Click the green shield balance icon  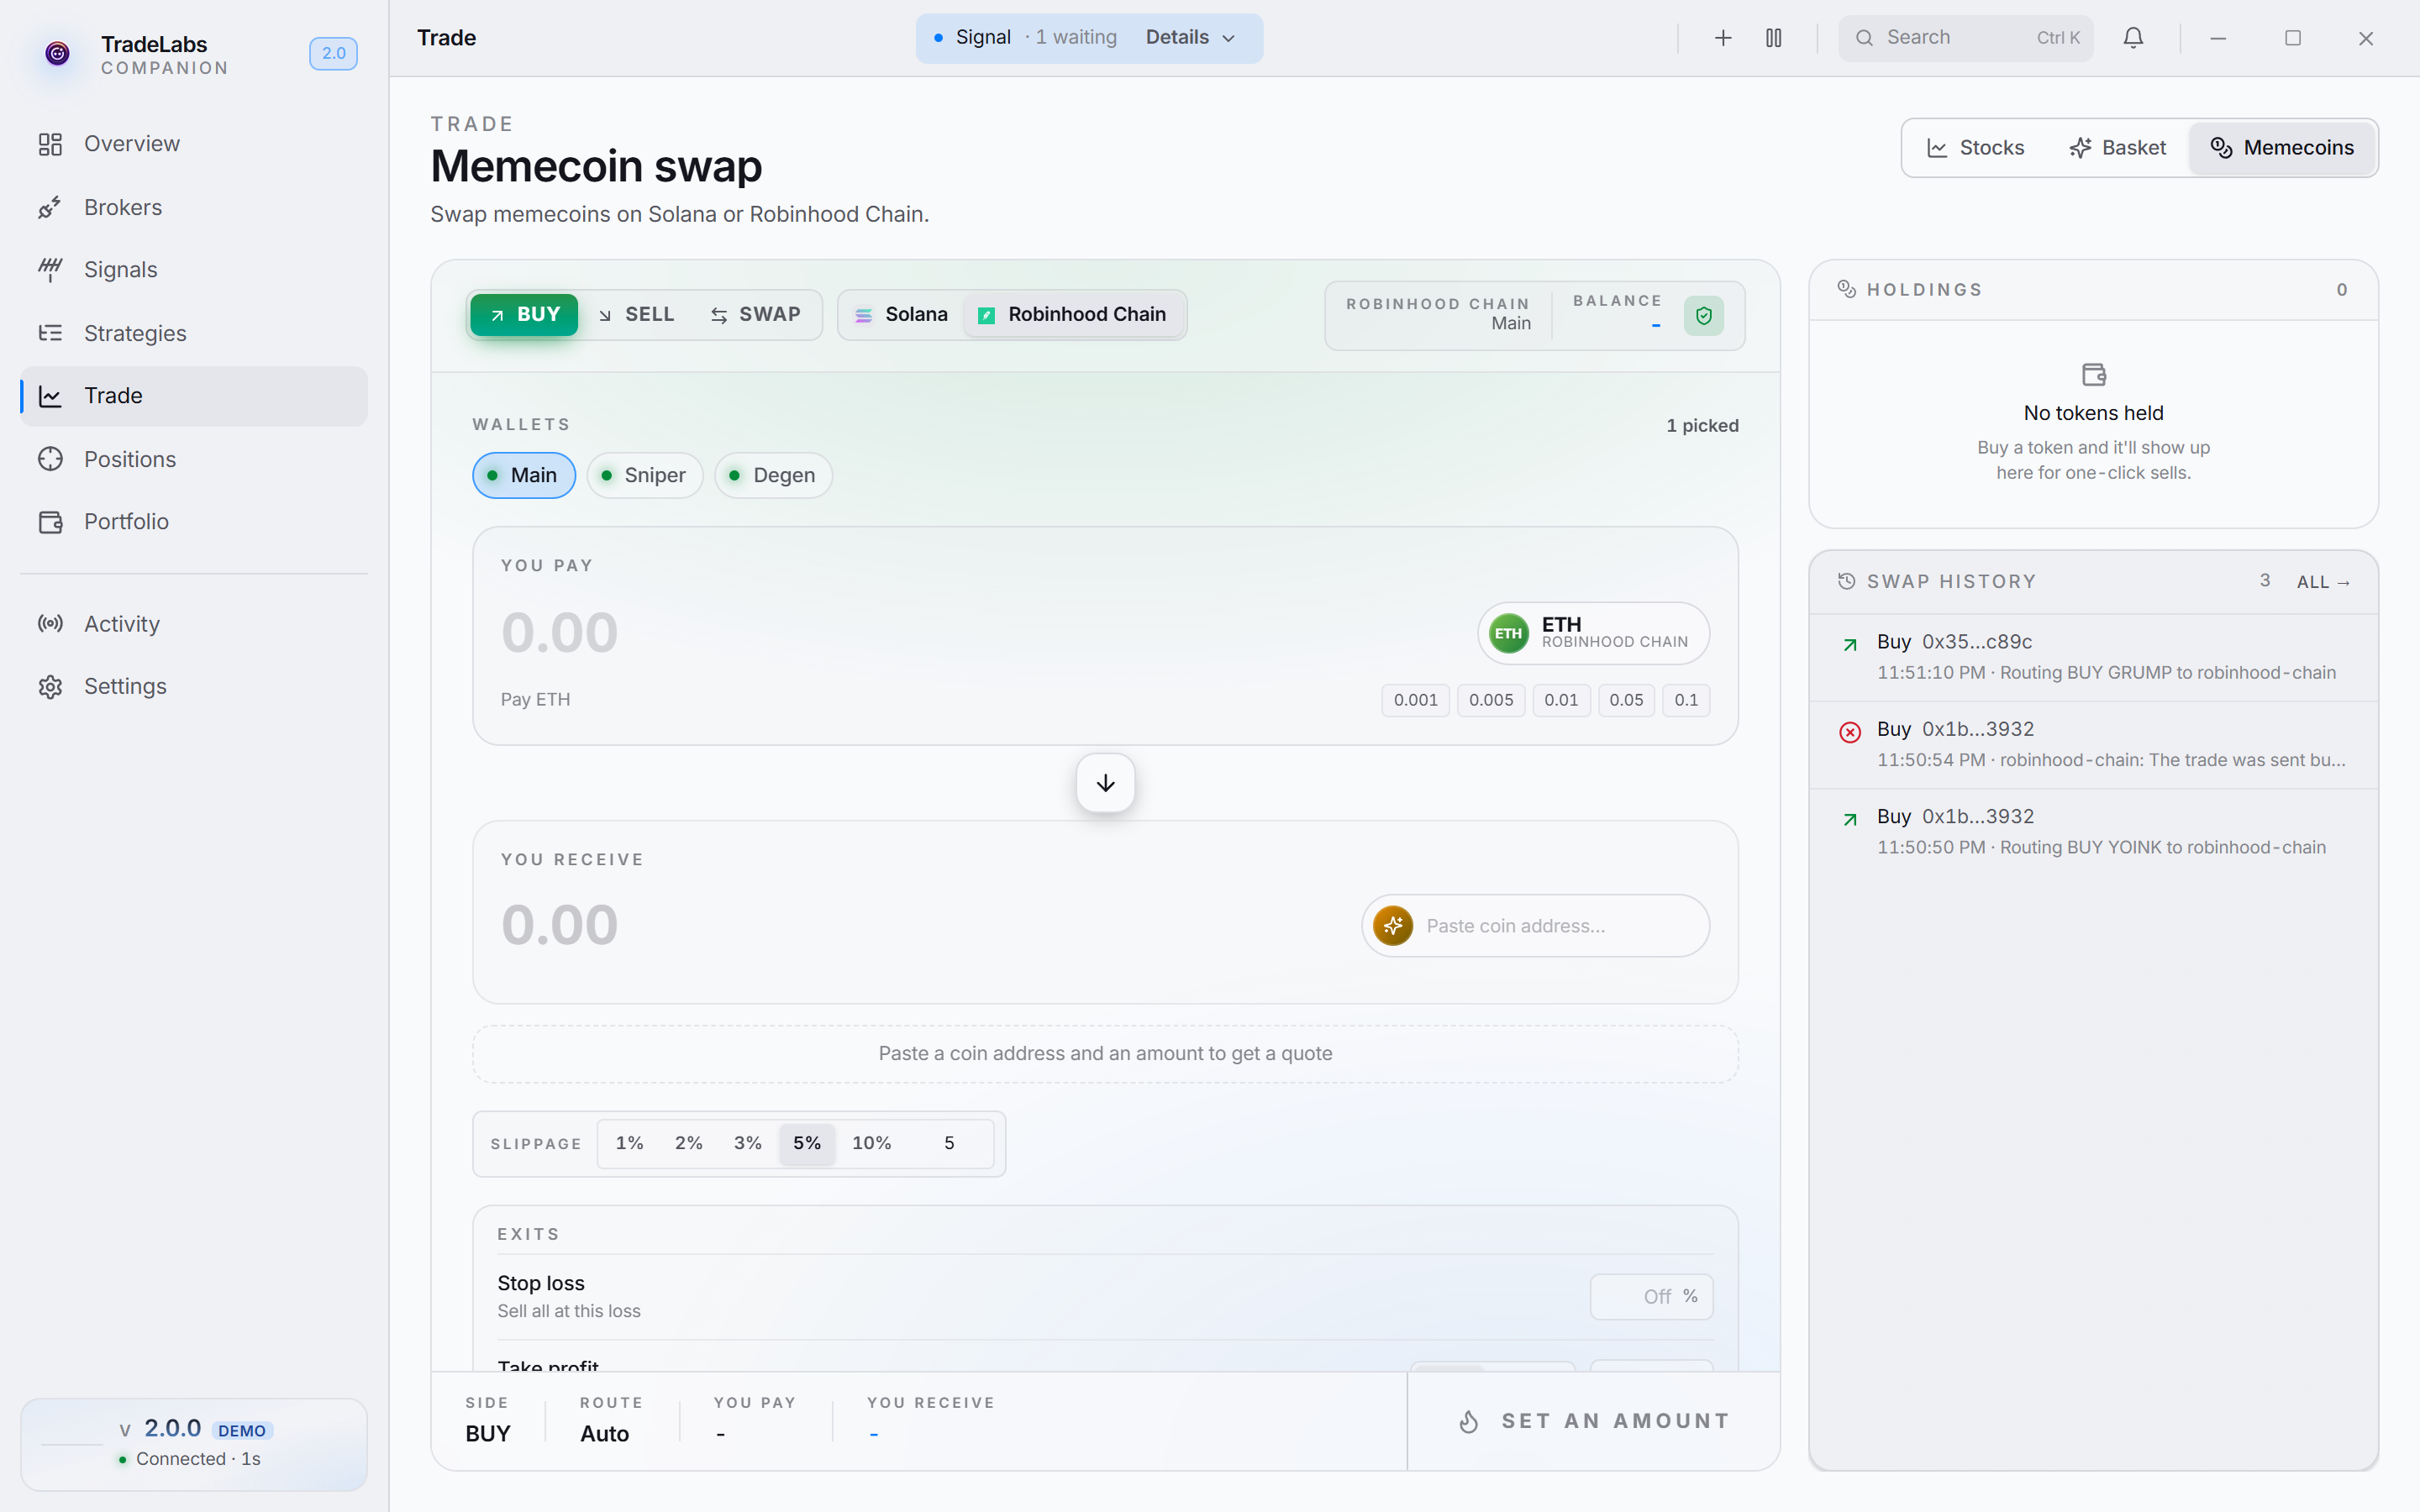coord(1704,316)
